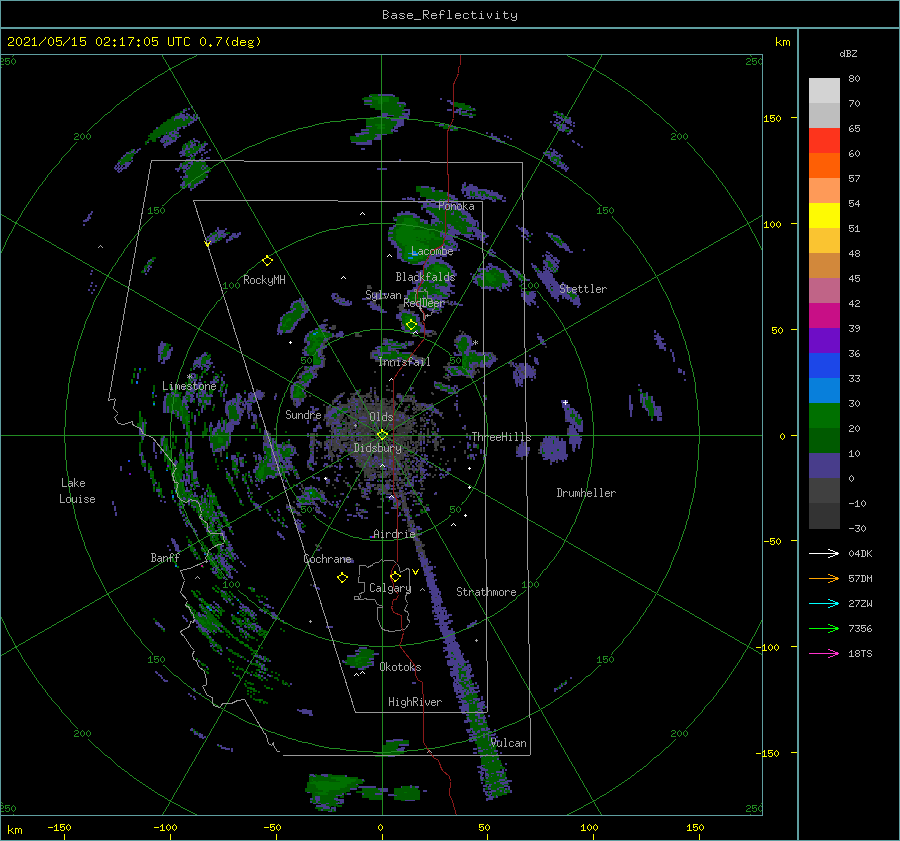Click the -150 tick on bottom km axis
The image size is (900, 841).
[x=59, y=827]
